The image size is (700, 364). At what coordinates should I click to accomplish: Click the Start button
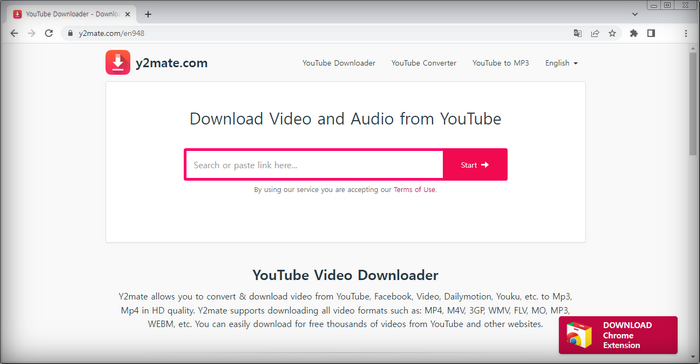475,165
